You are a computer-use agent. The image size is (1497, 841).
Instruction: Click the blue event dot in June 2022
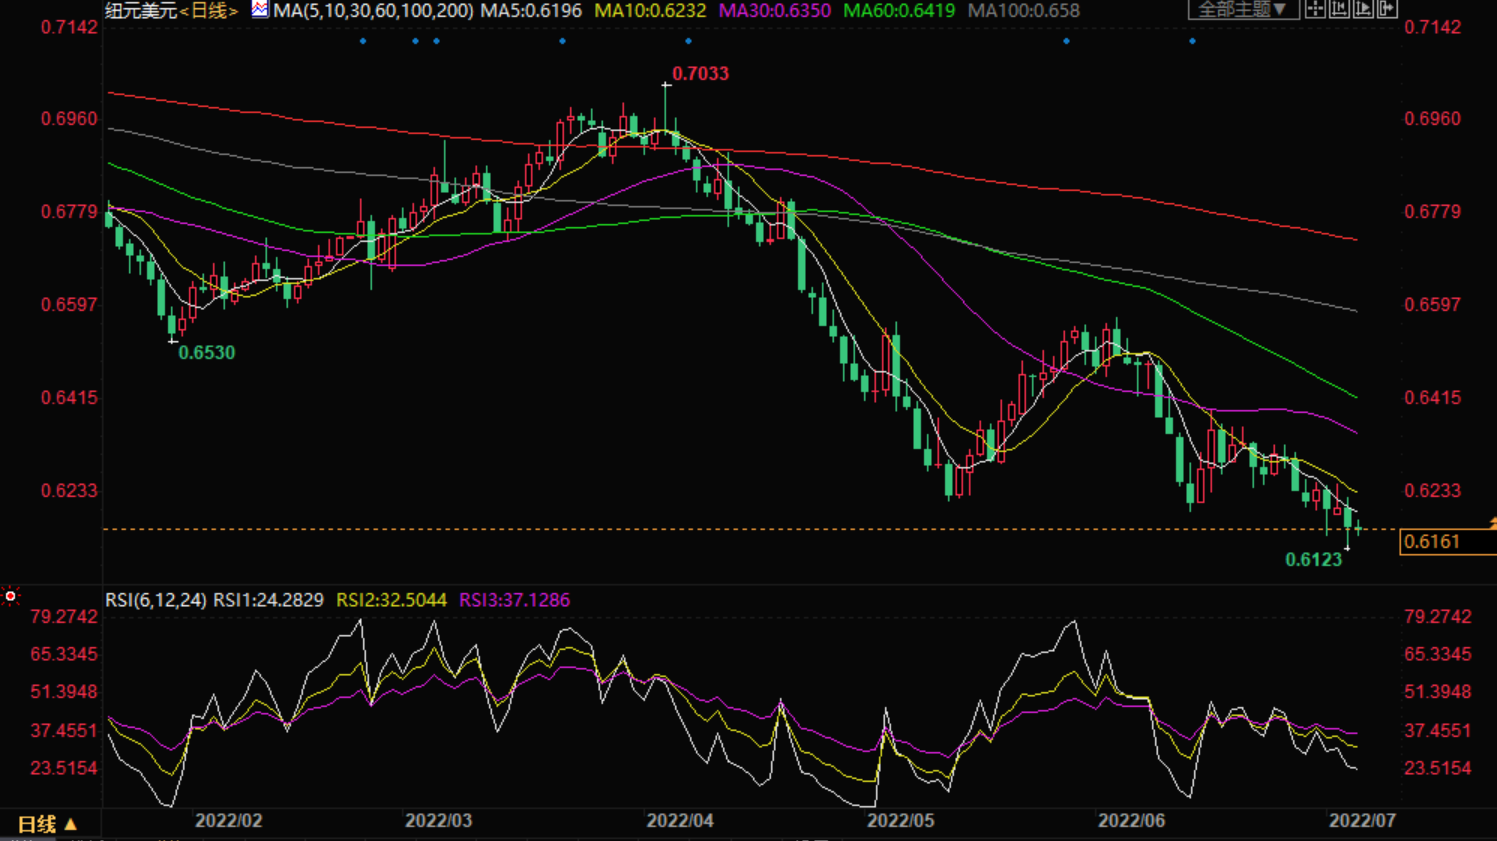coord(1192,41)
